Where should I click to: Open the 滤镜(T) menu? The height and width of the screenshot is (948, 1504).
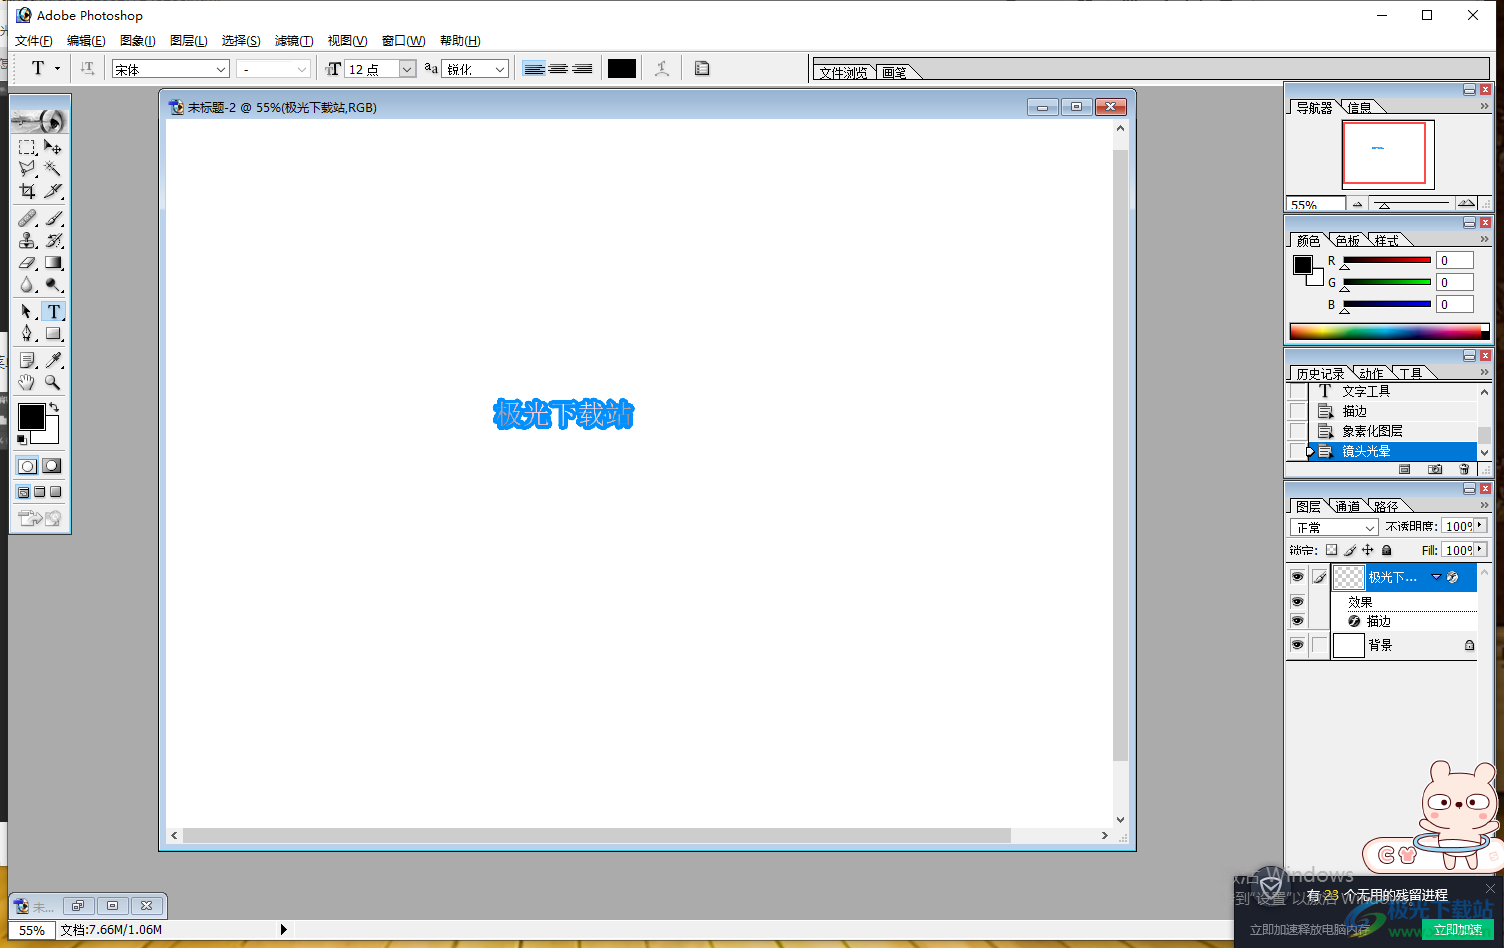pos(294,41)
